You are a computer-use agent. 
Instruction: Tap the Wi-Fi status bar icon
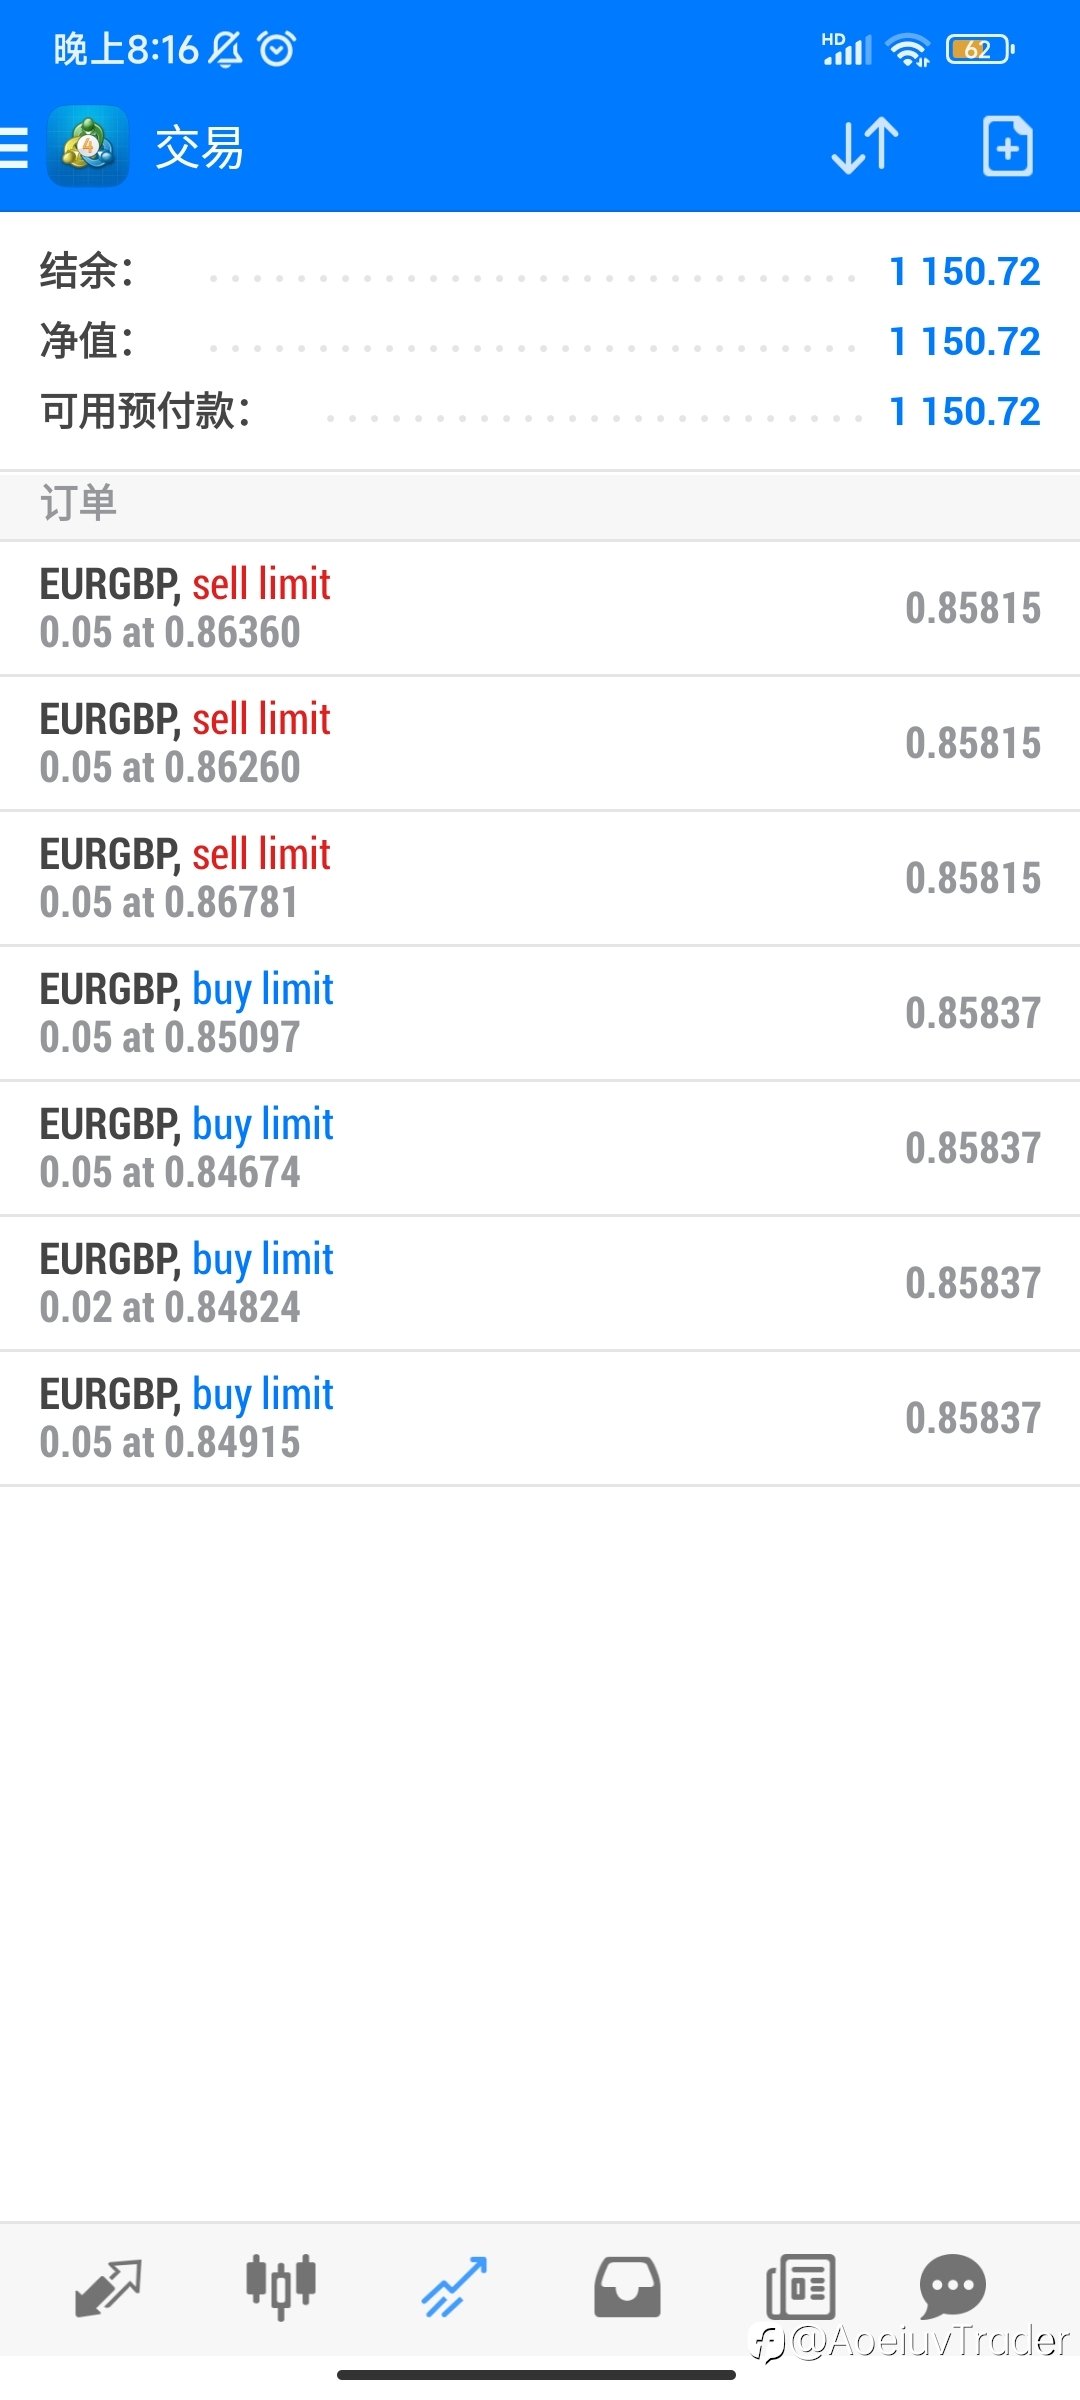pos(909,49)
